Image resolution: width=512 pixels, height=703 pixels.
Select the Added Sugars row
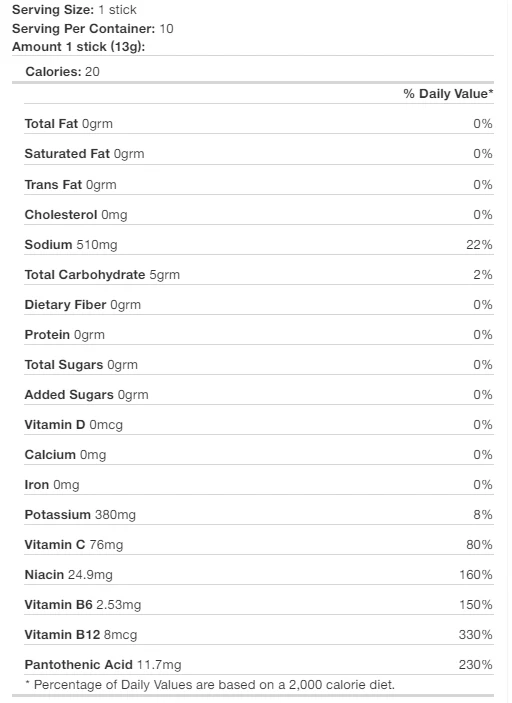tap(259, 395)
